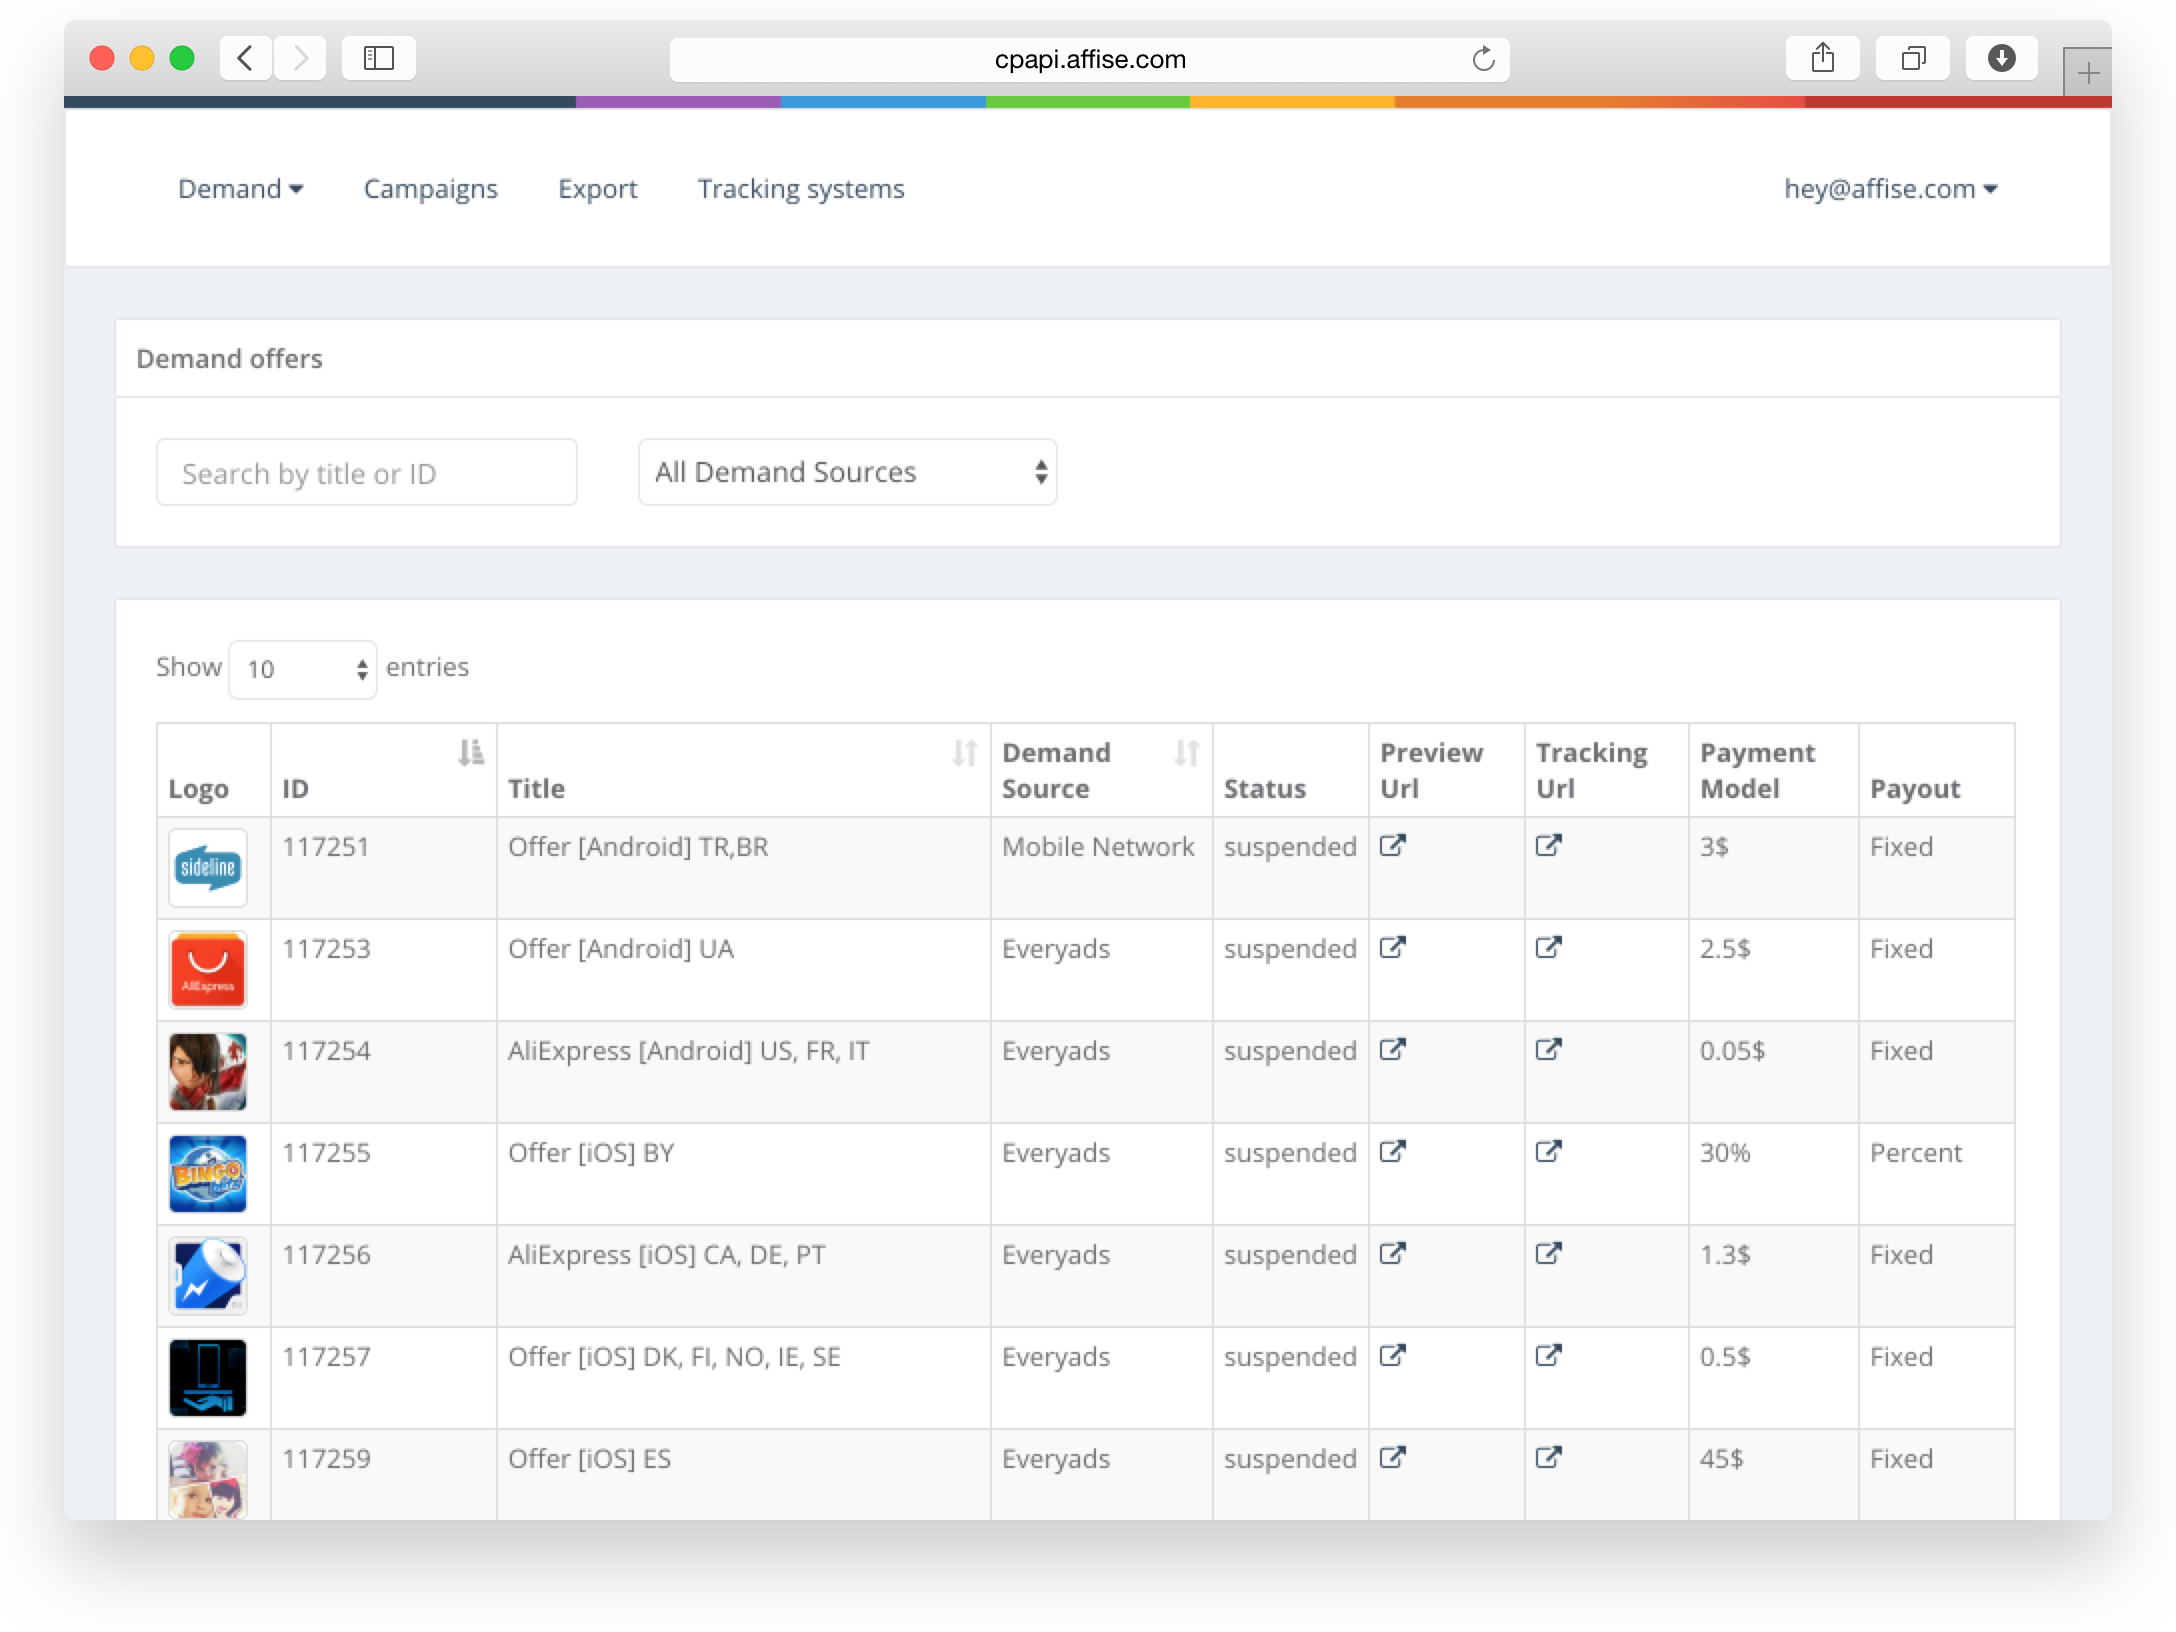This screenshot has width=2176, height=1632.
Task: Open preview URL for offer 117251
Action: coord(1394,846)
